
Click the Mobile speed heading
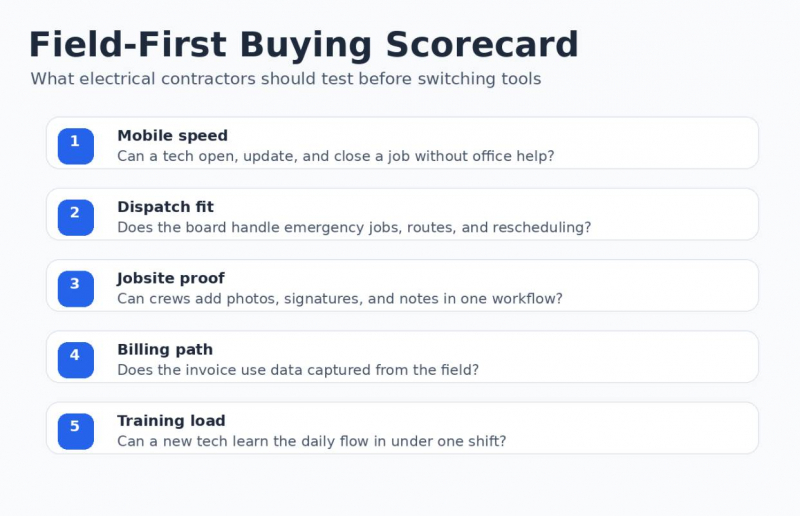pyautogui.click(x=172, y=136)
